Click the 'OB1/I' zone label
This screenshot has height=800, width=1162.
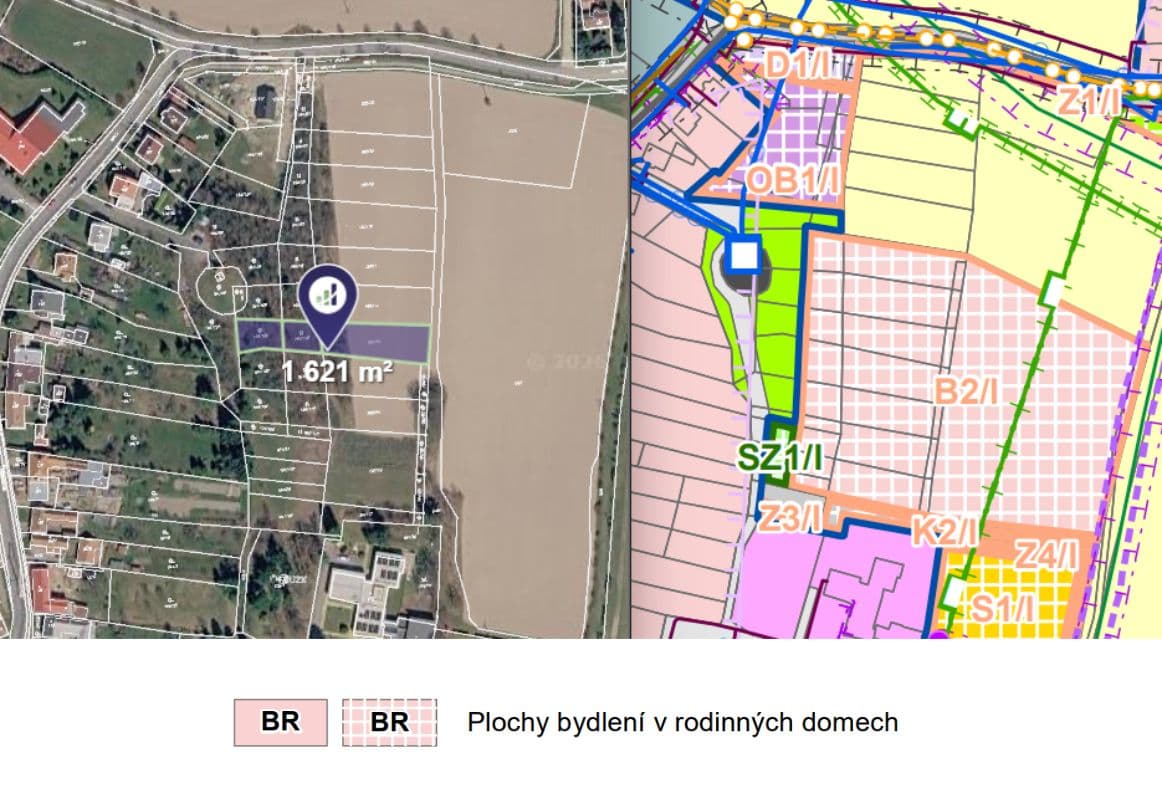792,180
